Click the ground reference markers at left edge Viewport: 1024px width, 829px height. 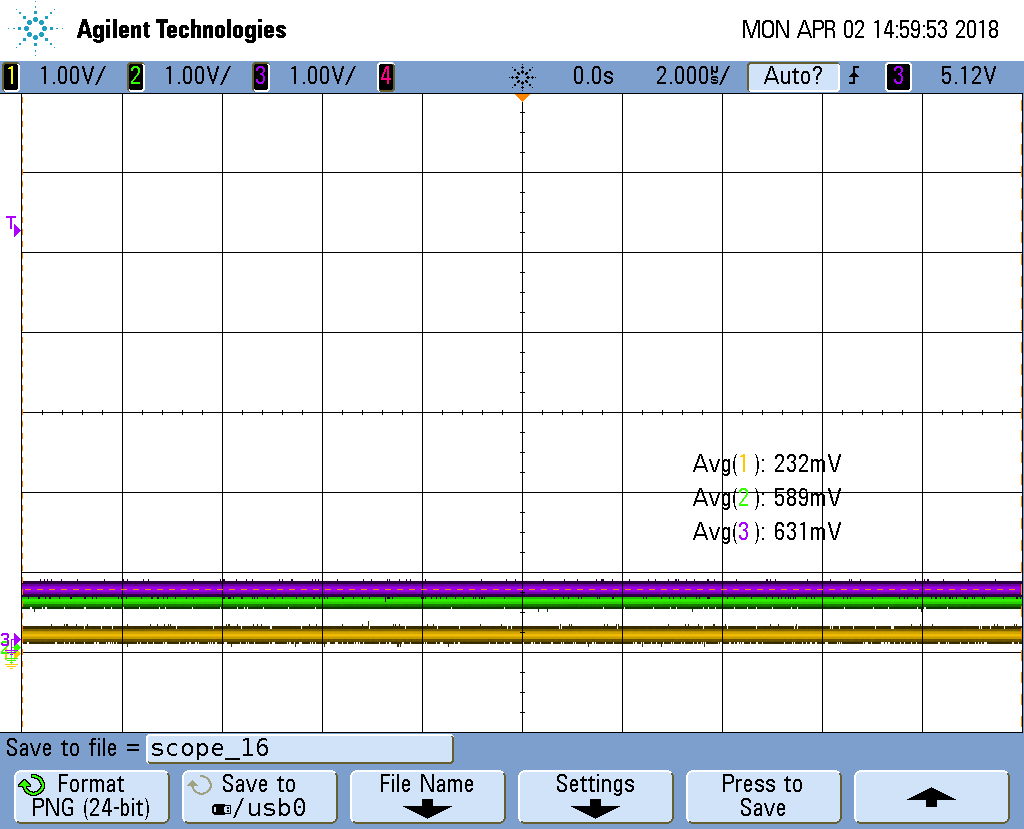coord(10,650)
